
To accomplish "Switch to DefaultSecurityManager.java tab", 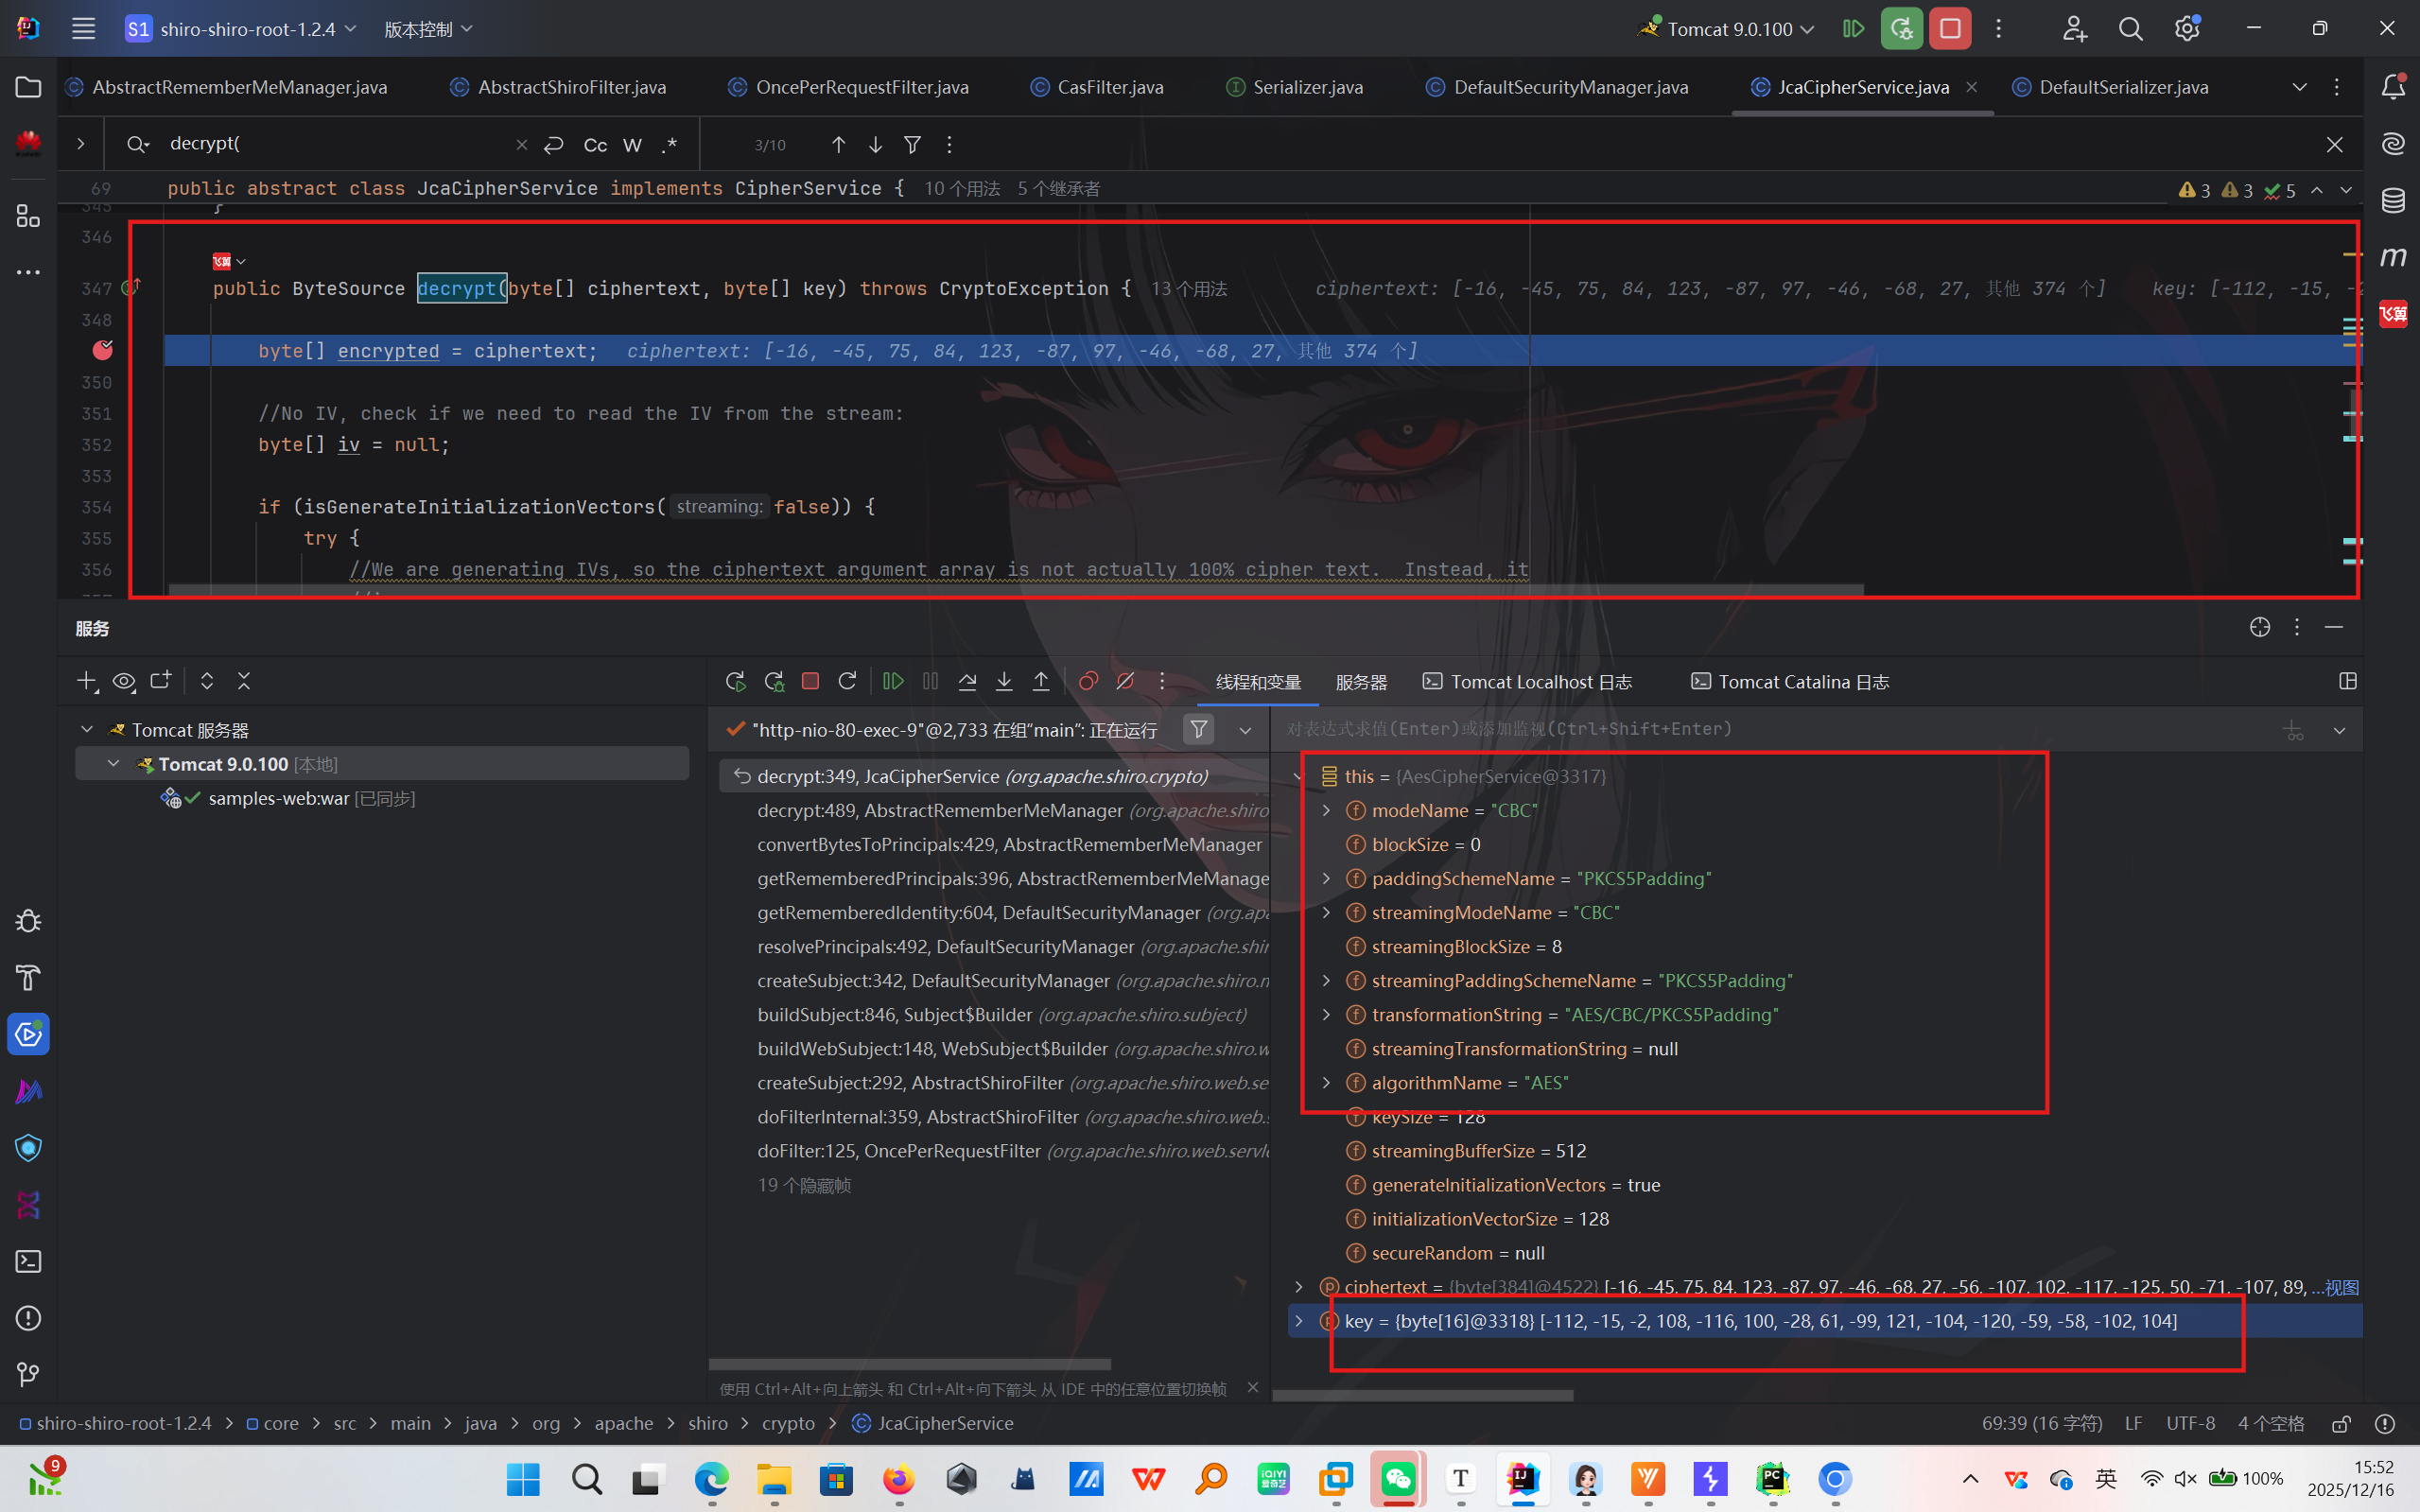I will (1570, 87).
